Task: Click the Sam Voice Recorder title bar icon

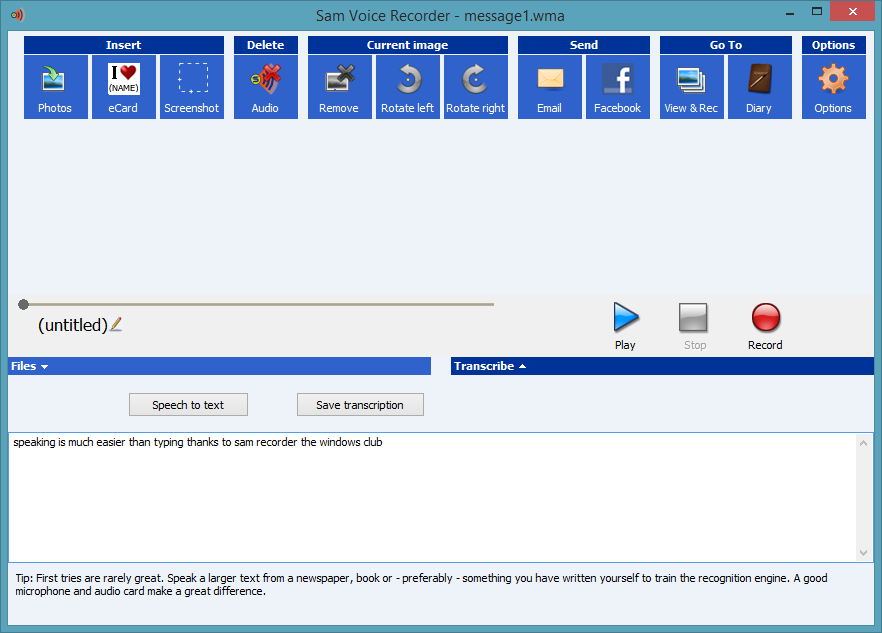Action: pos(17,15)
